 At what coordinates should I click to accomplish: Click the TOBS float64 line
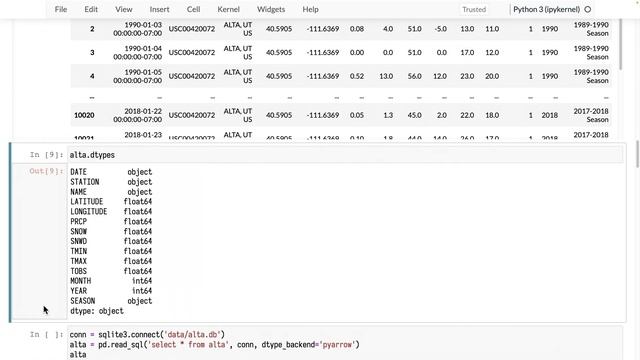coord(111,271)
